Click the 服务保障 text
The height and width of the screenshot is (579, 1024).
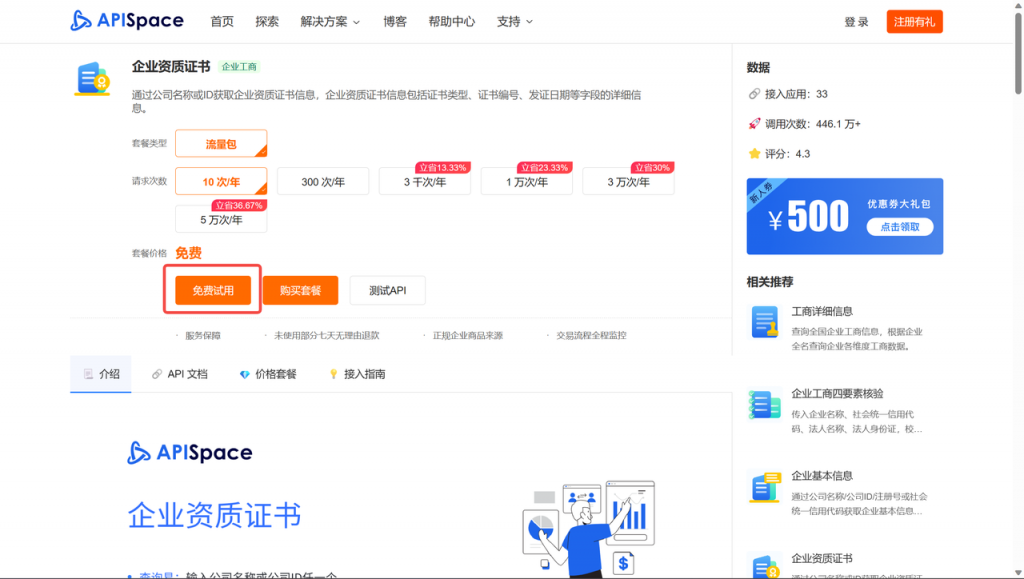pyautogui.click(x=203, y=336)
